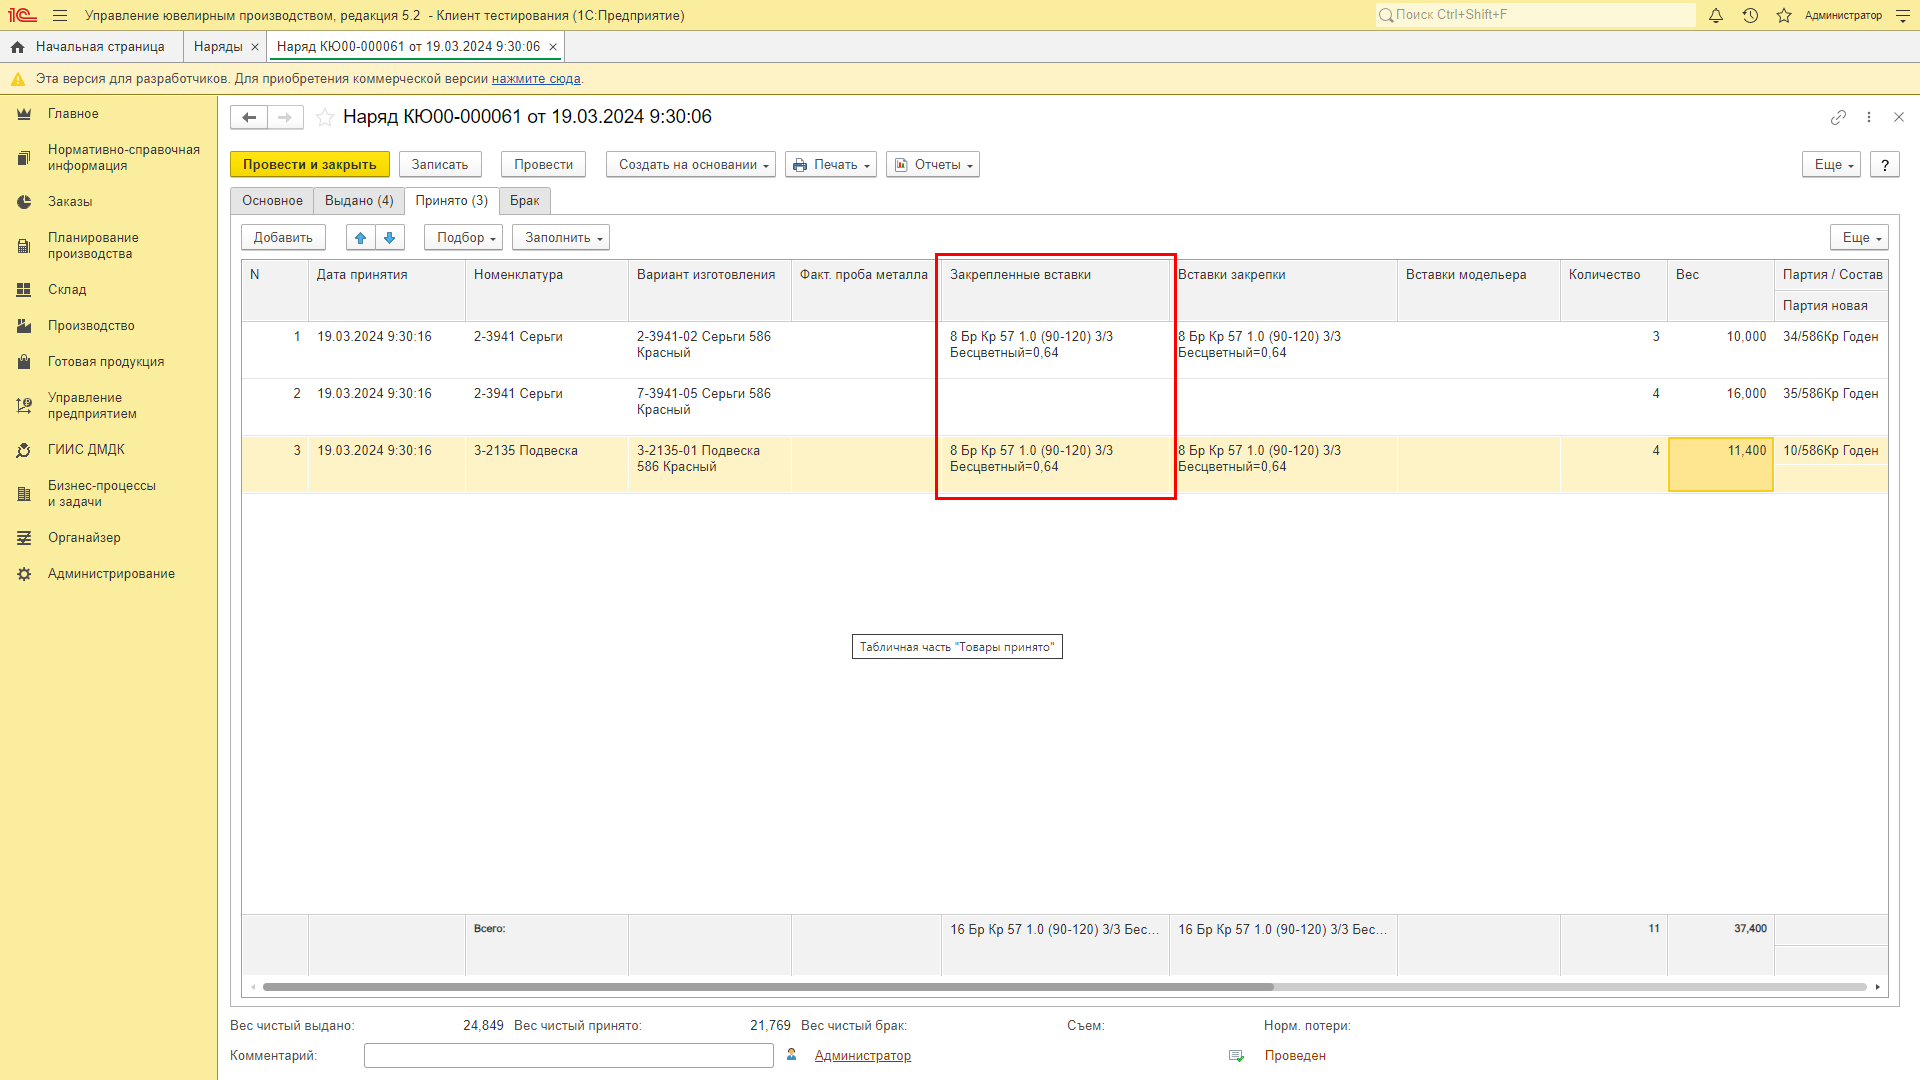Add document to favorites with star icon
The image size is (1920, 1080).
pos(325,117)
